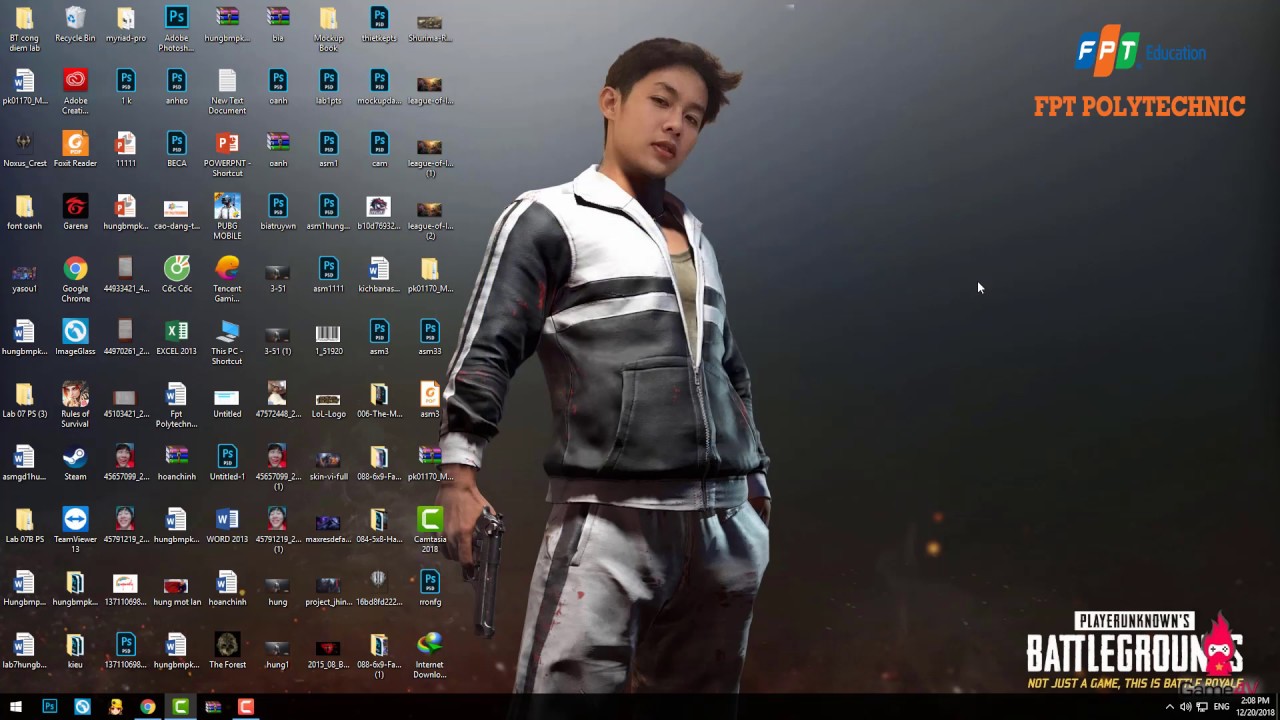Viewport: 1280px width, 720px height.
Task: Select the PUBG MOBILE desktop icon
Action: point(227,216)
